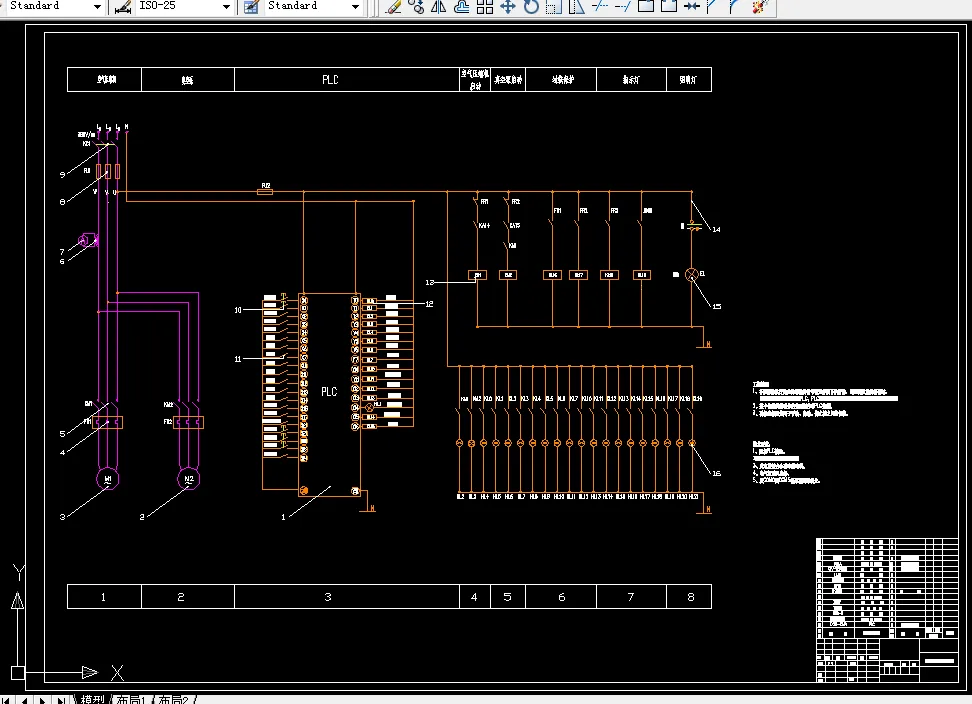Select the Break tool
The height and width of the screenshot is (704, 972).
(668, 7)
